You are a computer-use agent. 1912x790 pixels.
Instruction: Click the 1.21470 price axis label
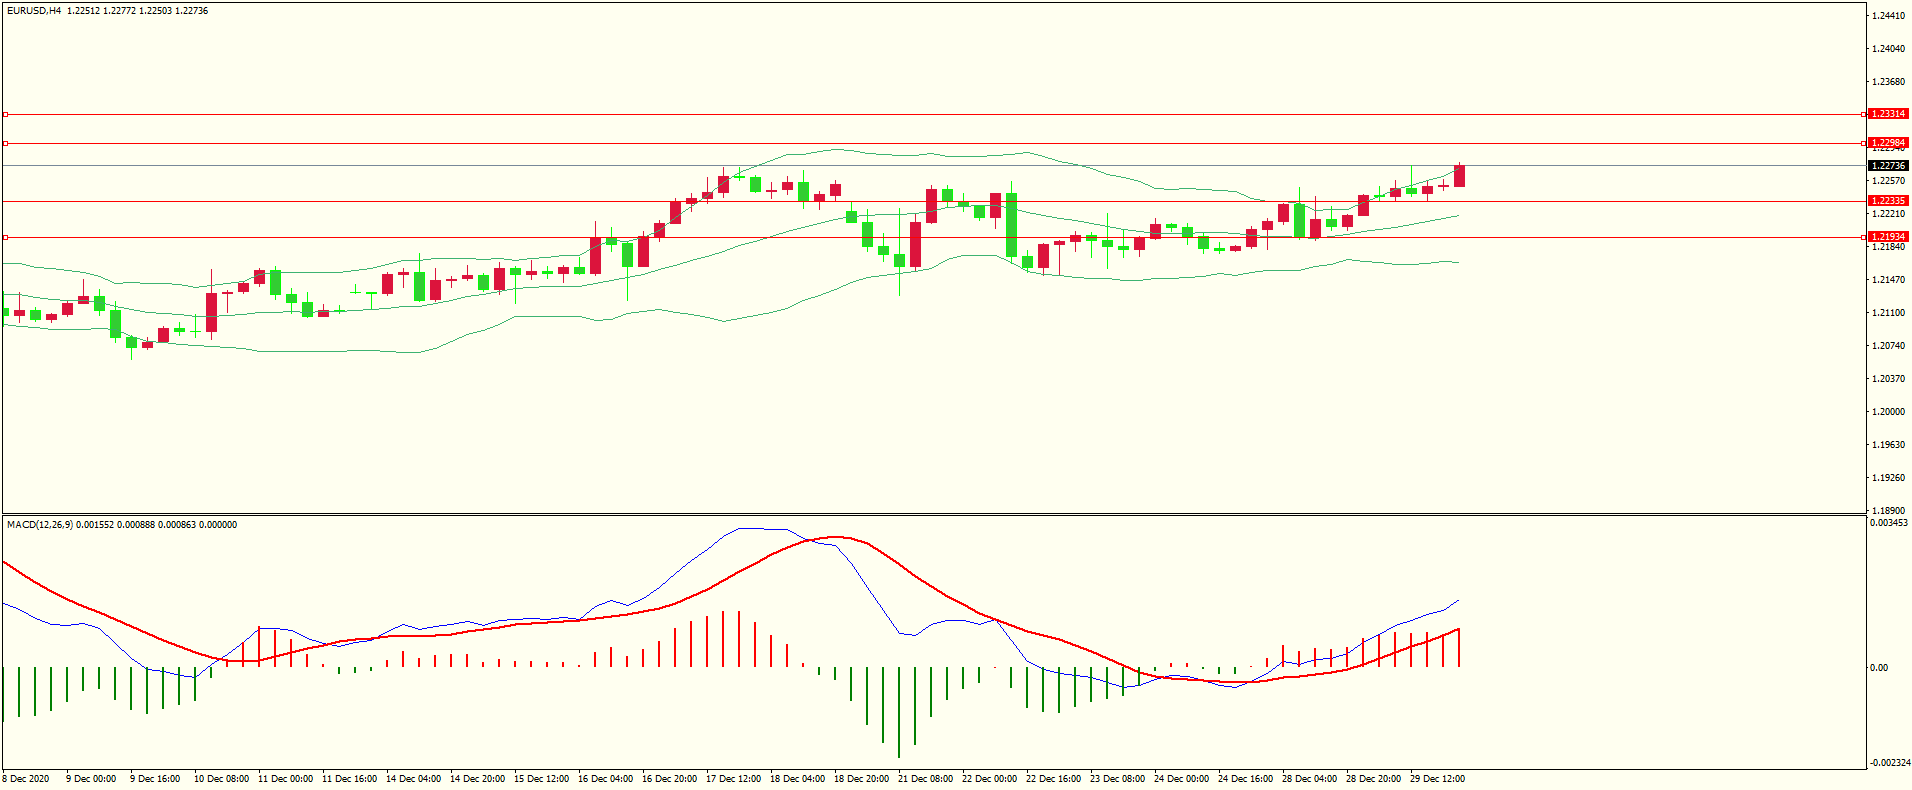coord(1888,280)
